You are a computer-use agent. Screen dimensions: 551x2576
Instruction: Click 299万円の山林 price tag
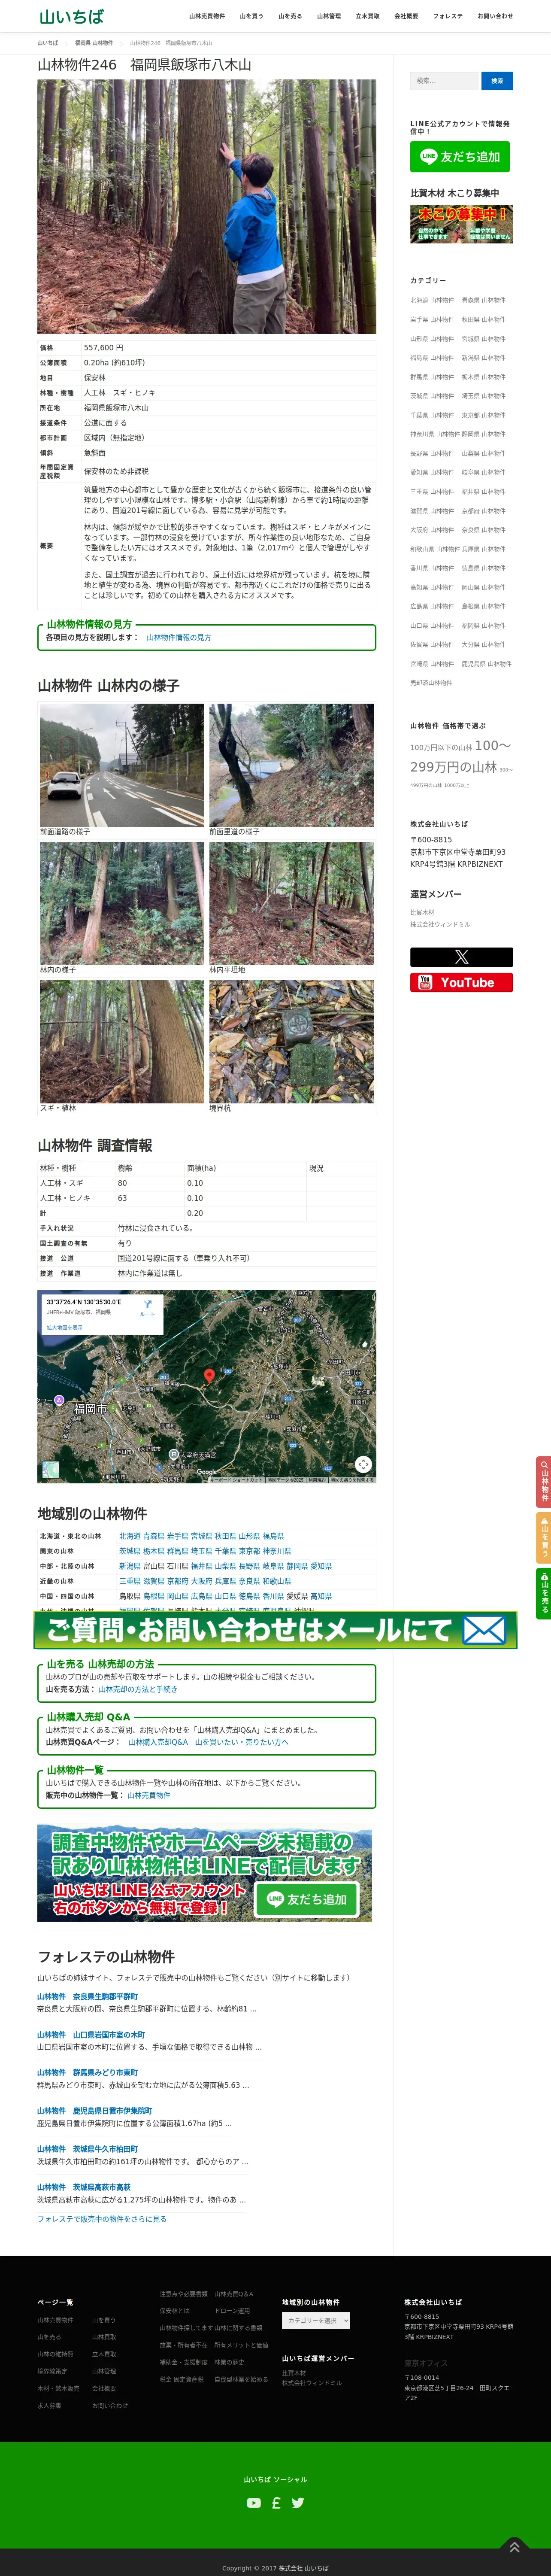[453, 766]
